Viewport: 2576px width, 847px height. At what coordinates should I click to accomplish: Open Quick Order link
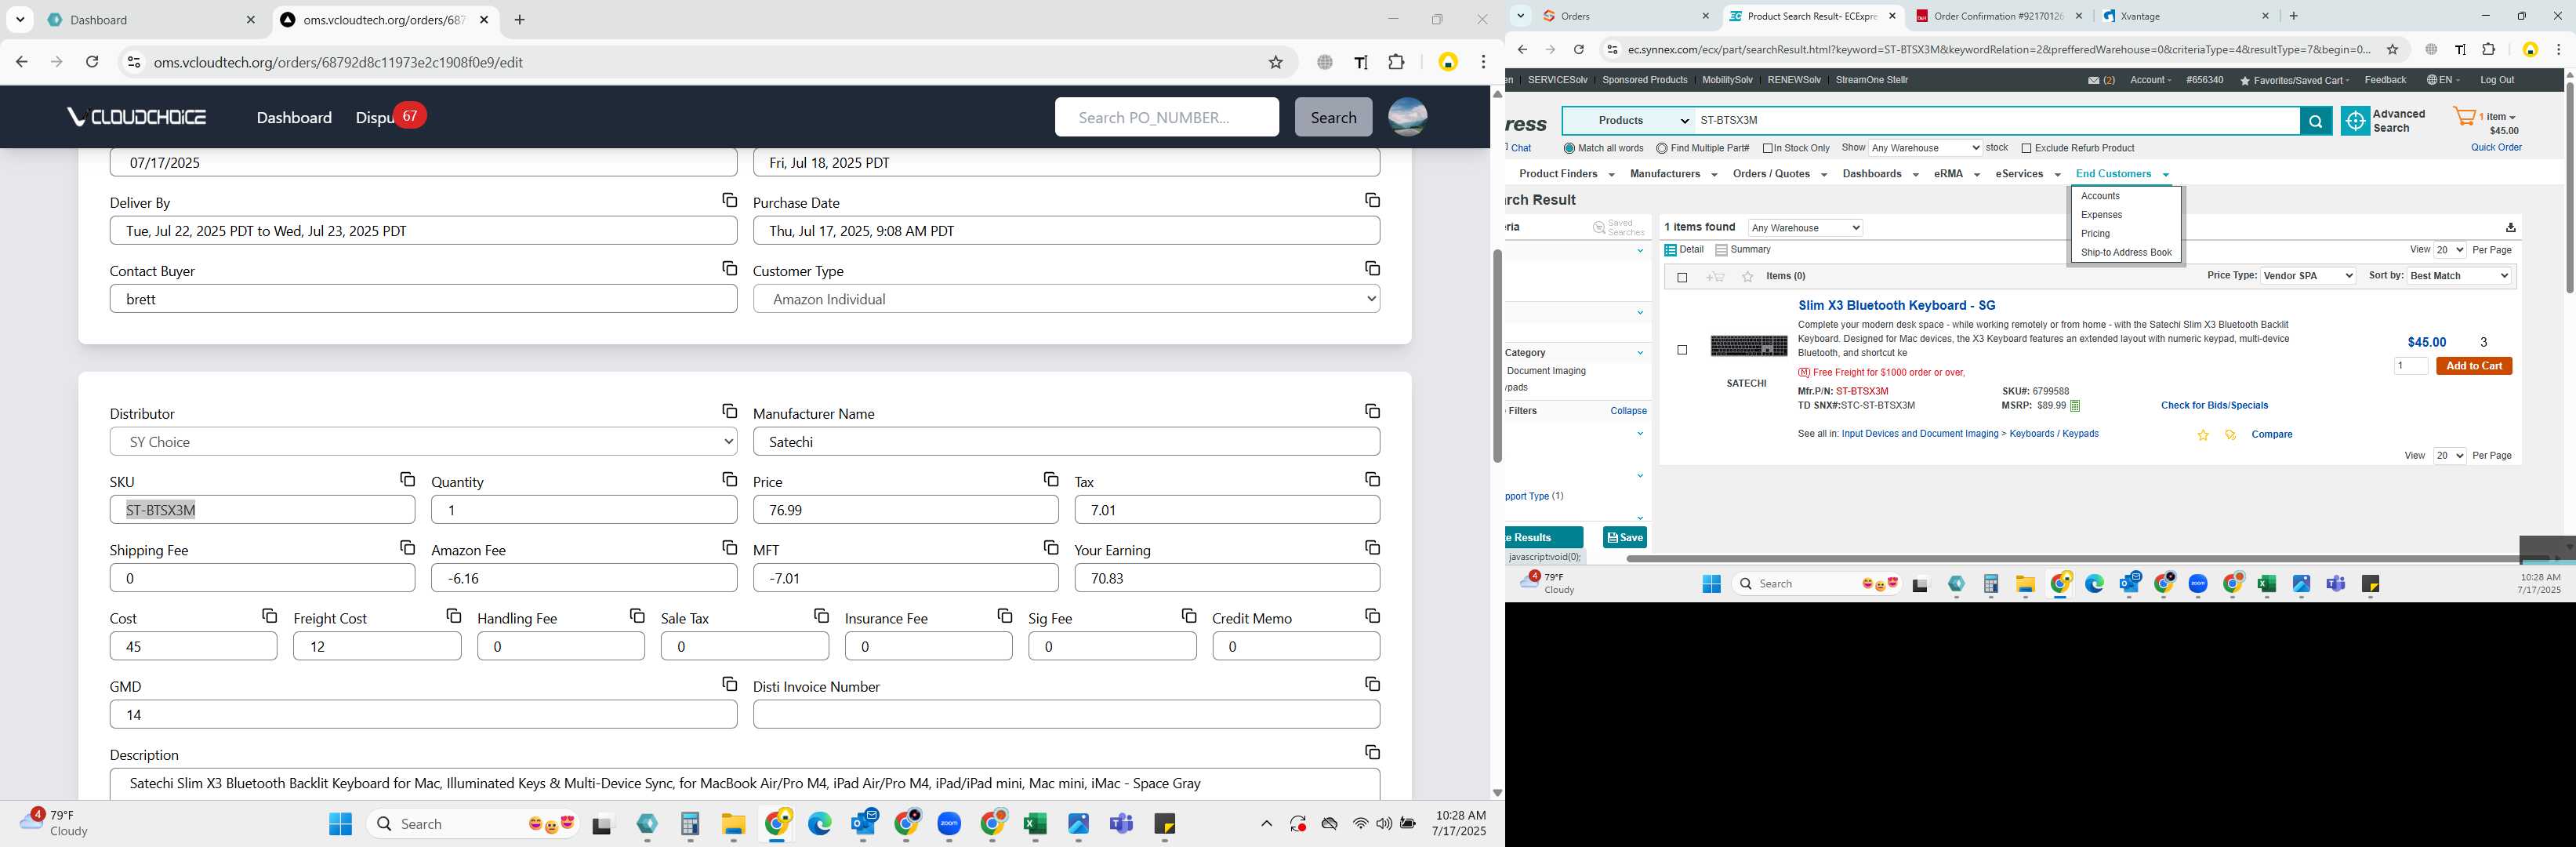(x=2496, y=148)
